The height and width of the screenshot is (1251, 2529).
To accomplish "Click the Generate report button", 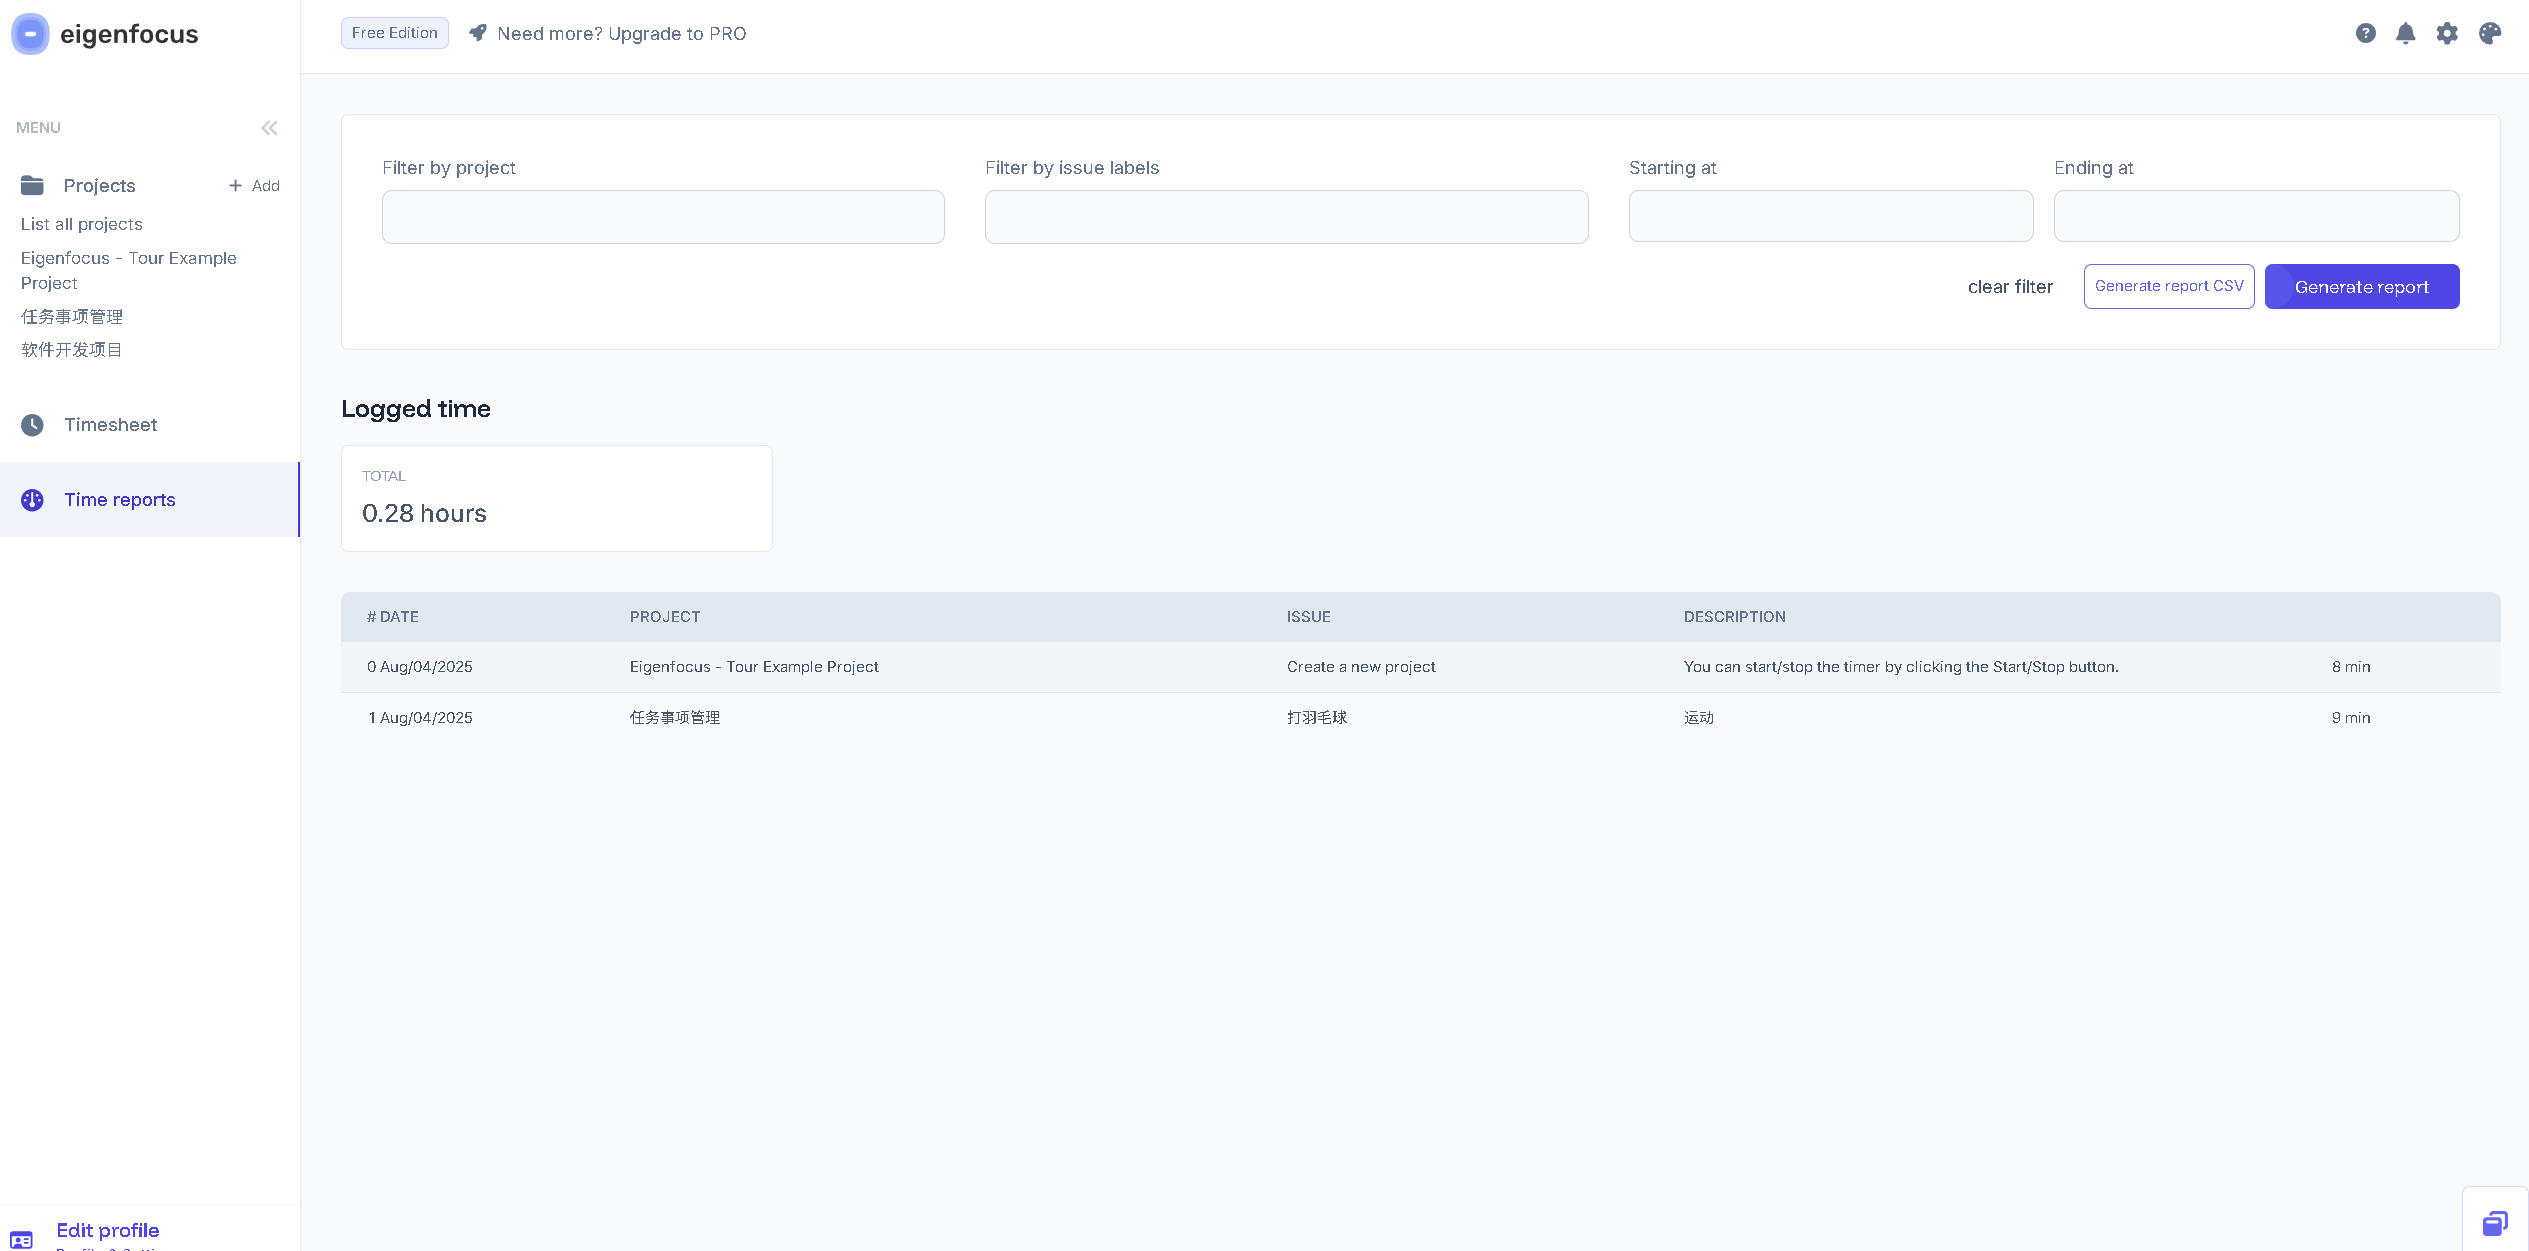I will tap(2361, 287).
